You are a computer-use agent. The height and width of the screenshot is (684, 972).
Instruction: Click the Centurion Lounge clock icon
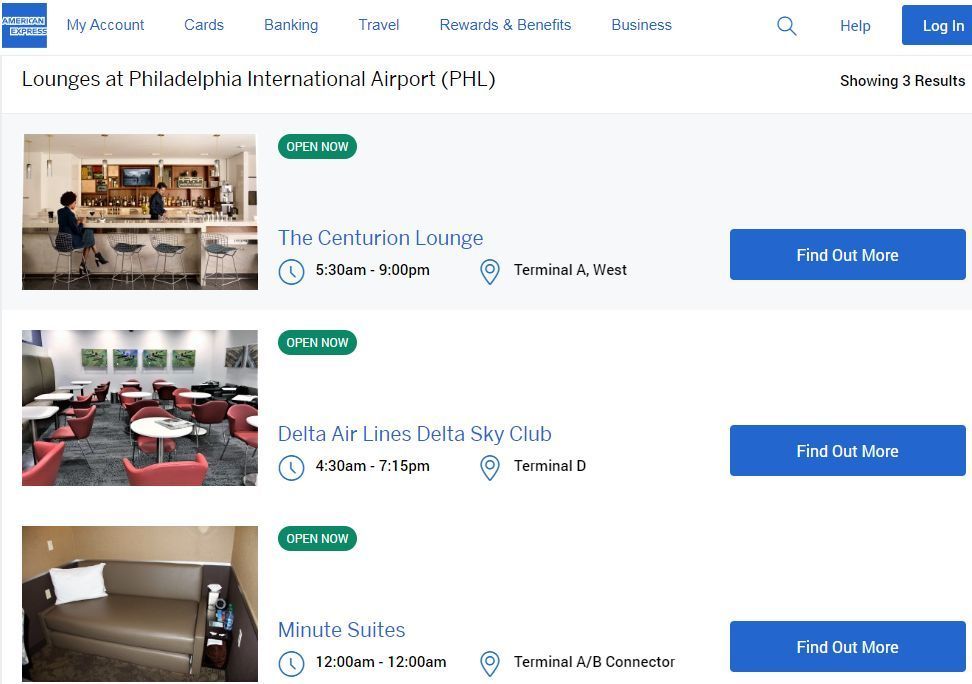coord(291,271)
